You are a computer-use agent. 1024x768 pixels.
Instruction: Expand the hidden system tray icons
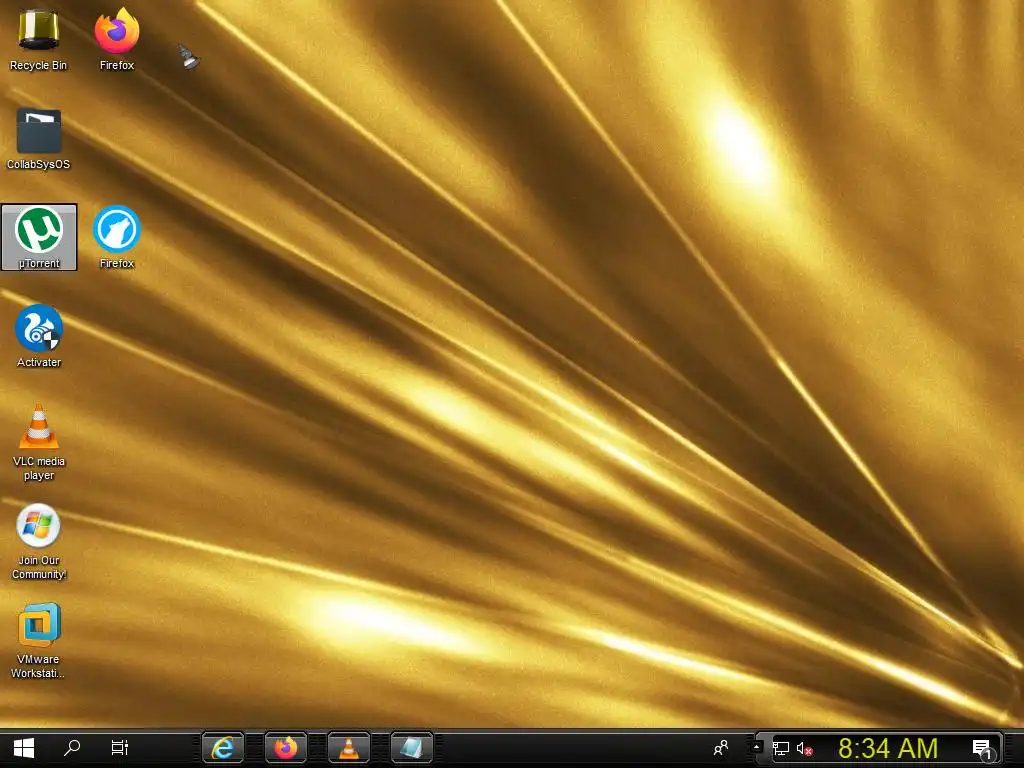(756, 746)
